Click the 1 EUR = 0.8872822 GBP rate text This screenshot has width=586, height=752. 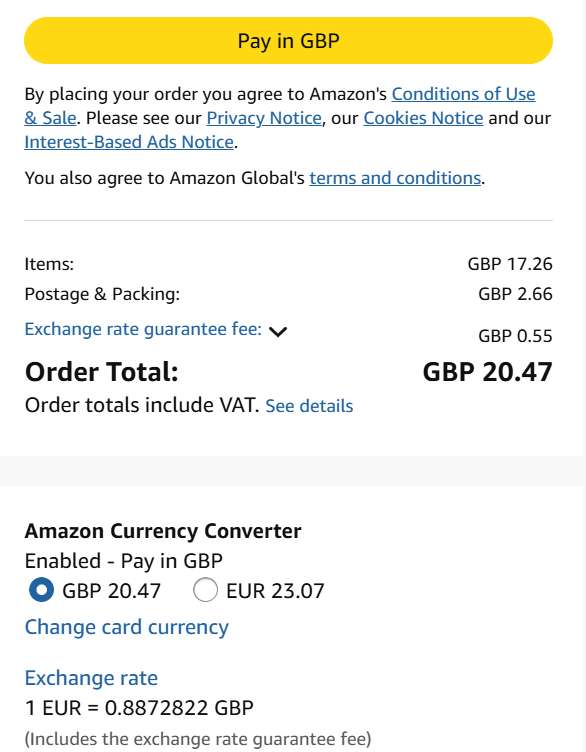(x=139, y=708)
